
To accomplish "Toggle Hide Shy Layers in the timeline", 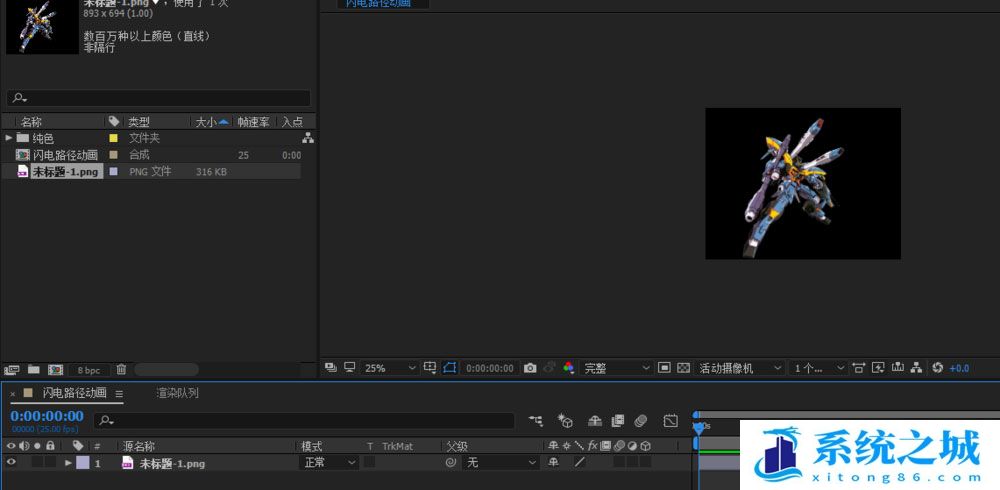I will coord(594,420).
